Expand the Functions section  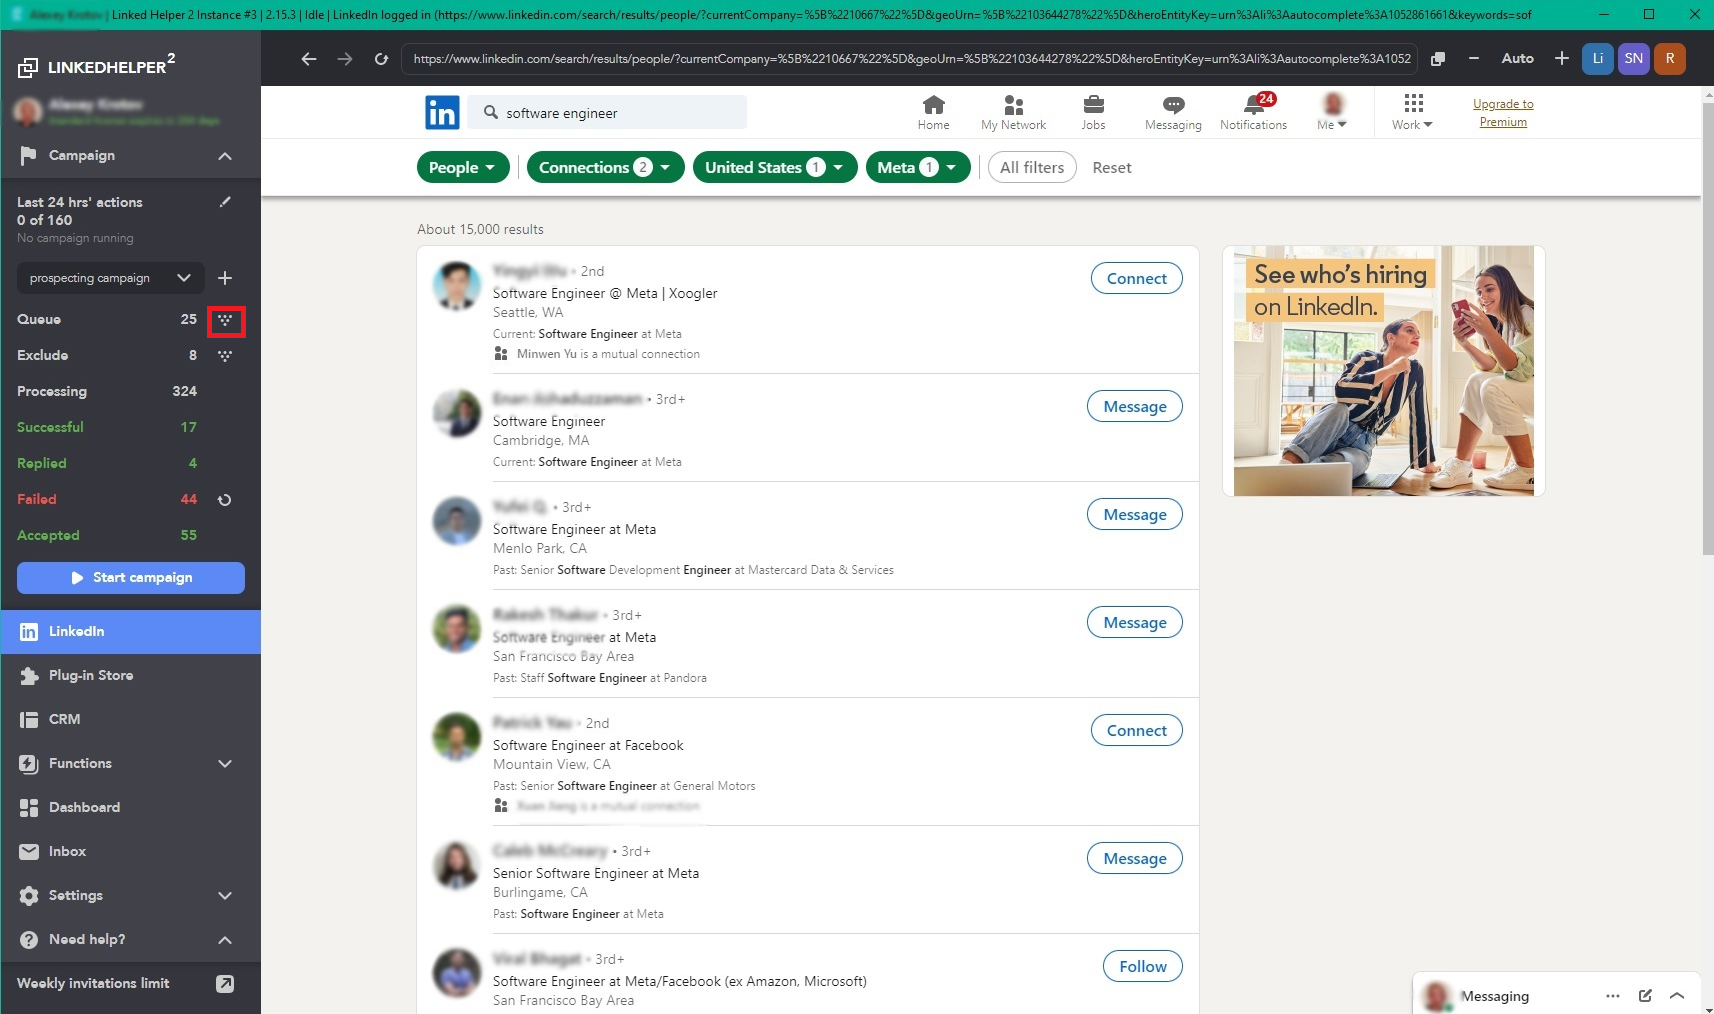(225, 764)
